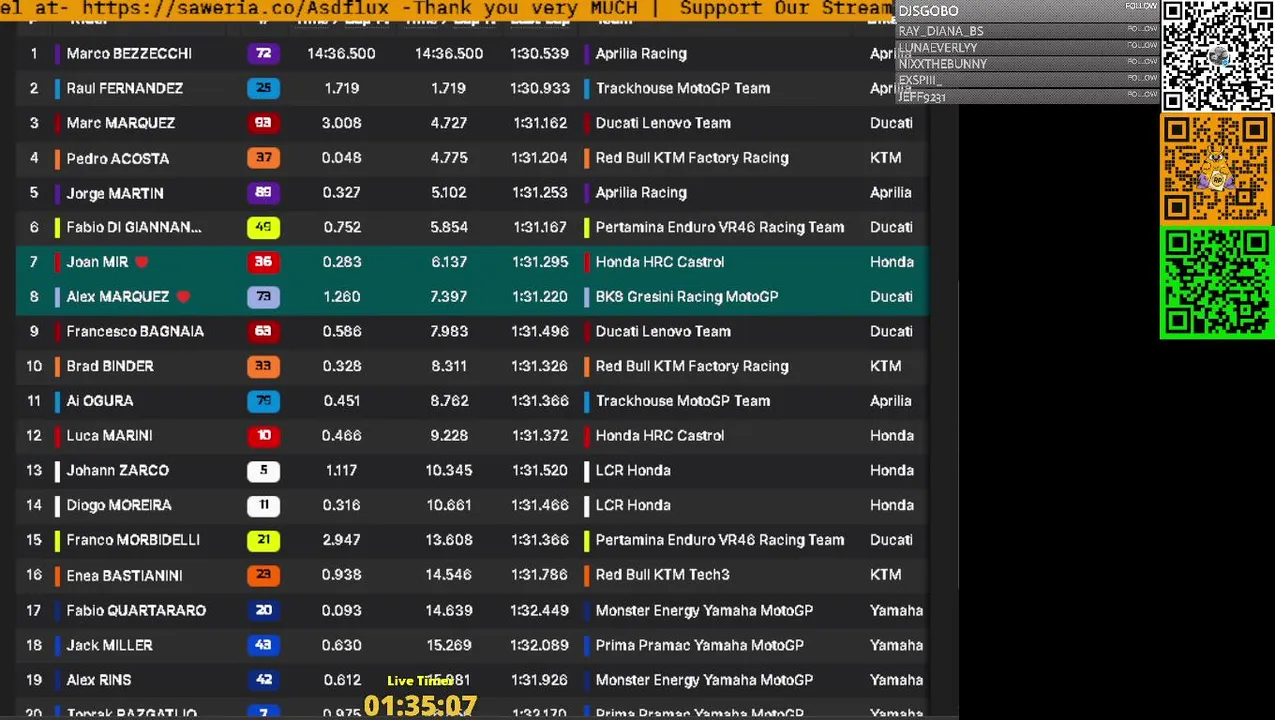Image resolution: width=1275 pixels, height=720 pixels.
Task: Click Bagnaia's red number 63 badge
Action: coord(263,331)
